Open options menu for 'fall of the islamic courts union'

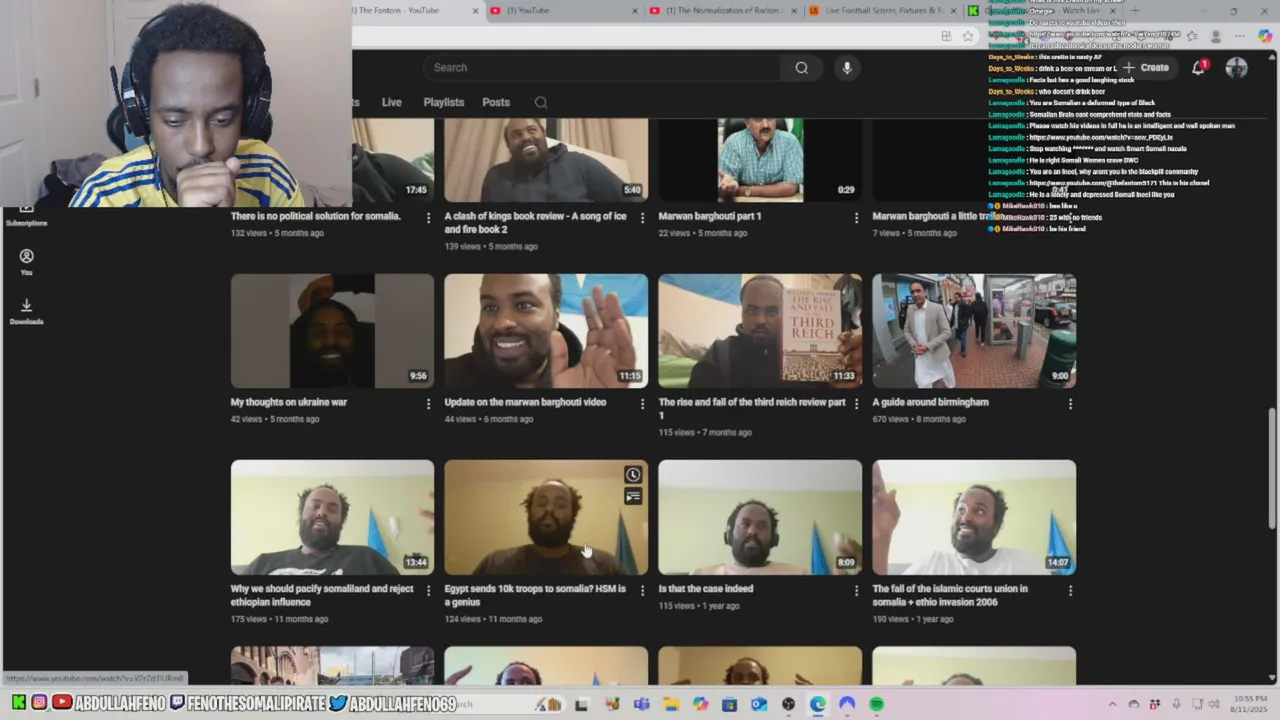1070,590
